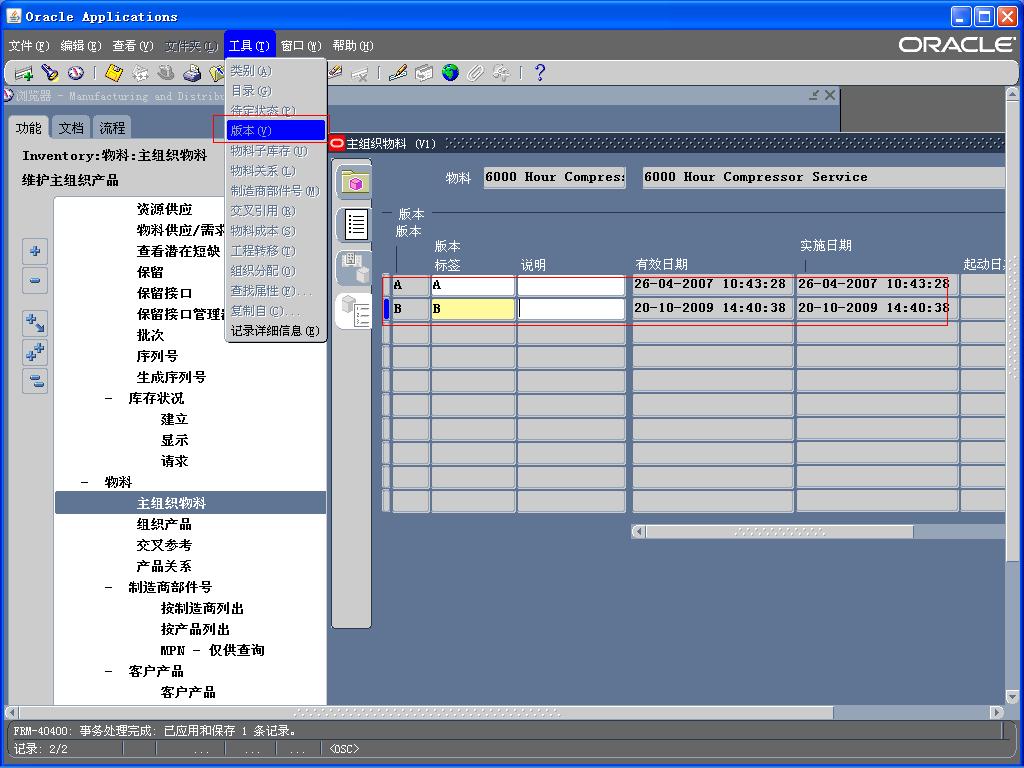Click the right vertical scrollbar down arrow
Screen dimensions: 1024x768
1012,696
